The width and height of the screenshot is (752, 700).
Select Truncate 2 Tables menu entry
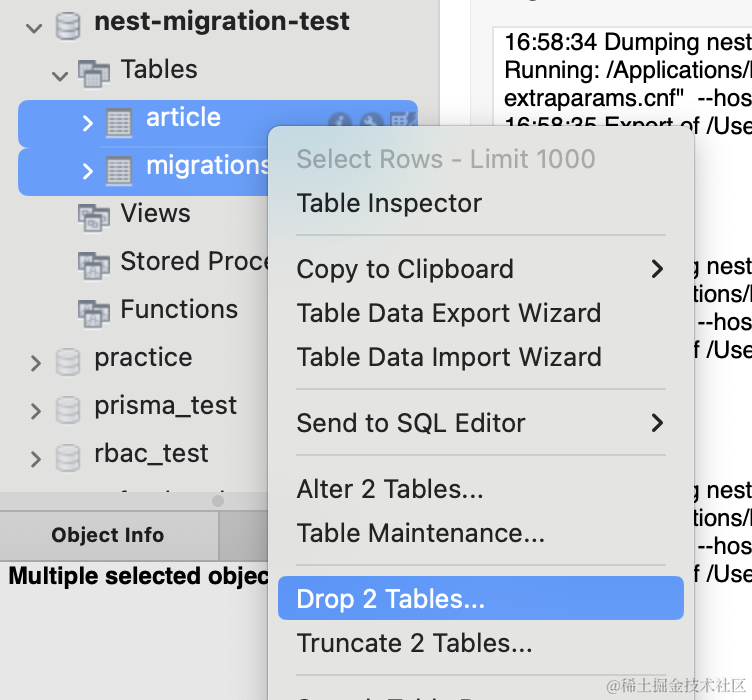[414, 643]
